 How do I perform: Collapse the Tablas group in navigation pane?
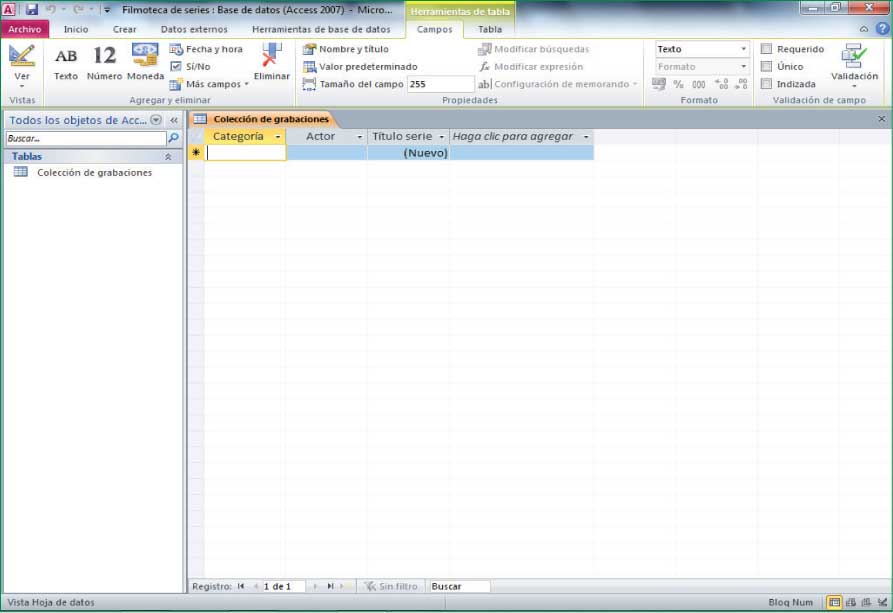point(168,157)
